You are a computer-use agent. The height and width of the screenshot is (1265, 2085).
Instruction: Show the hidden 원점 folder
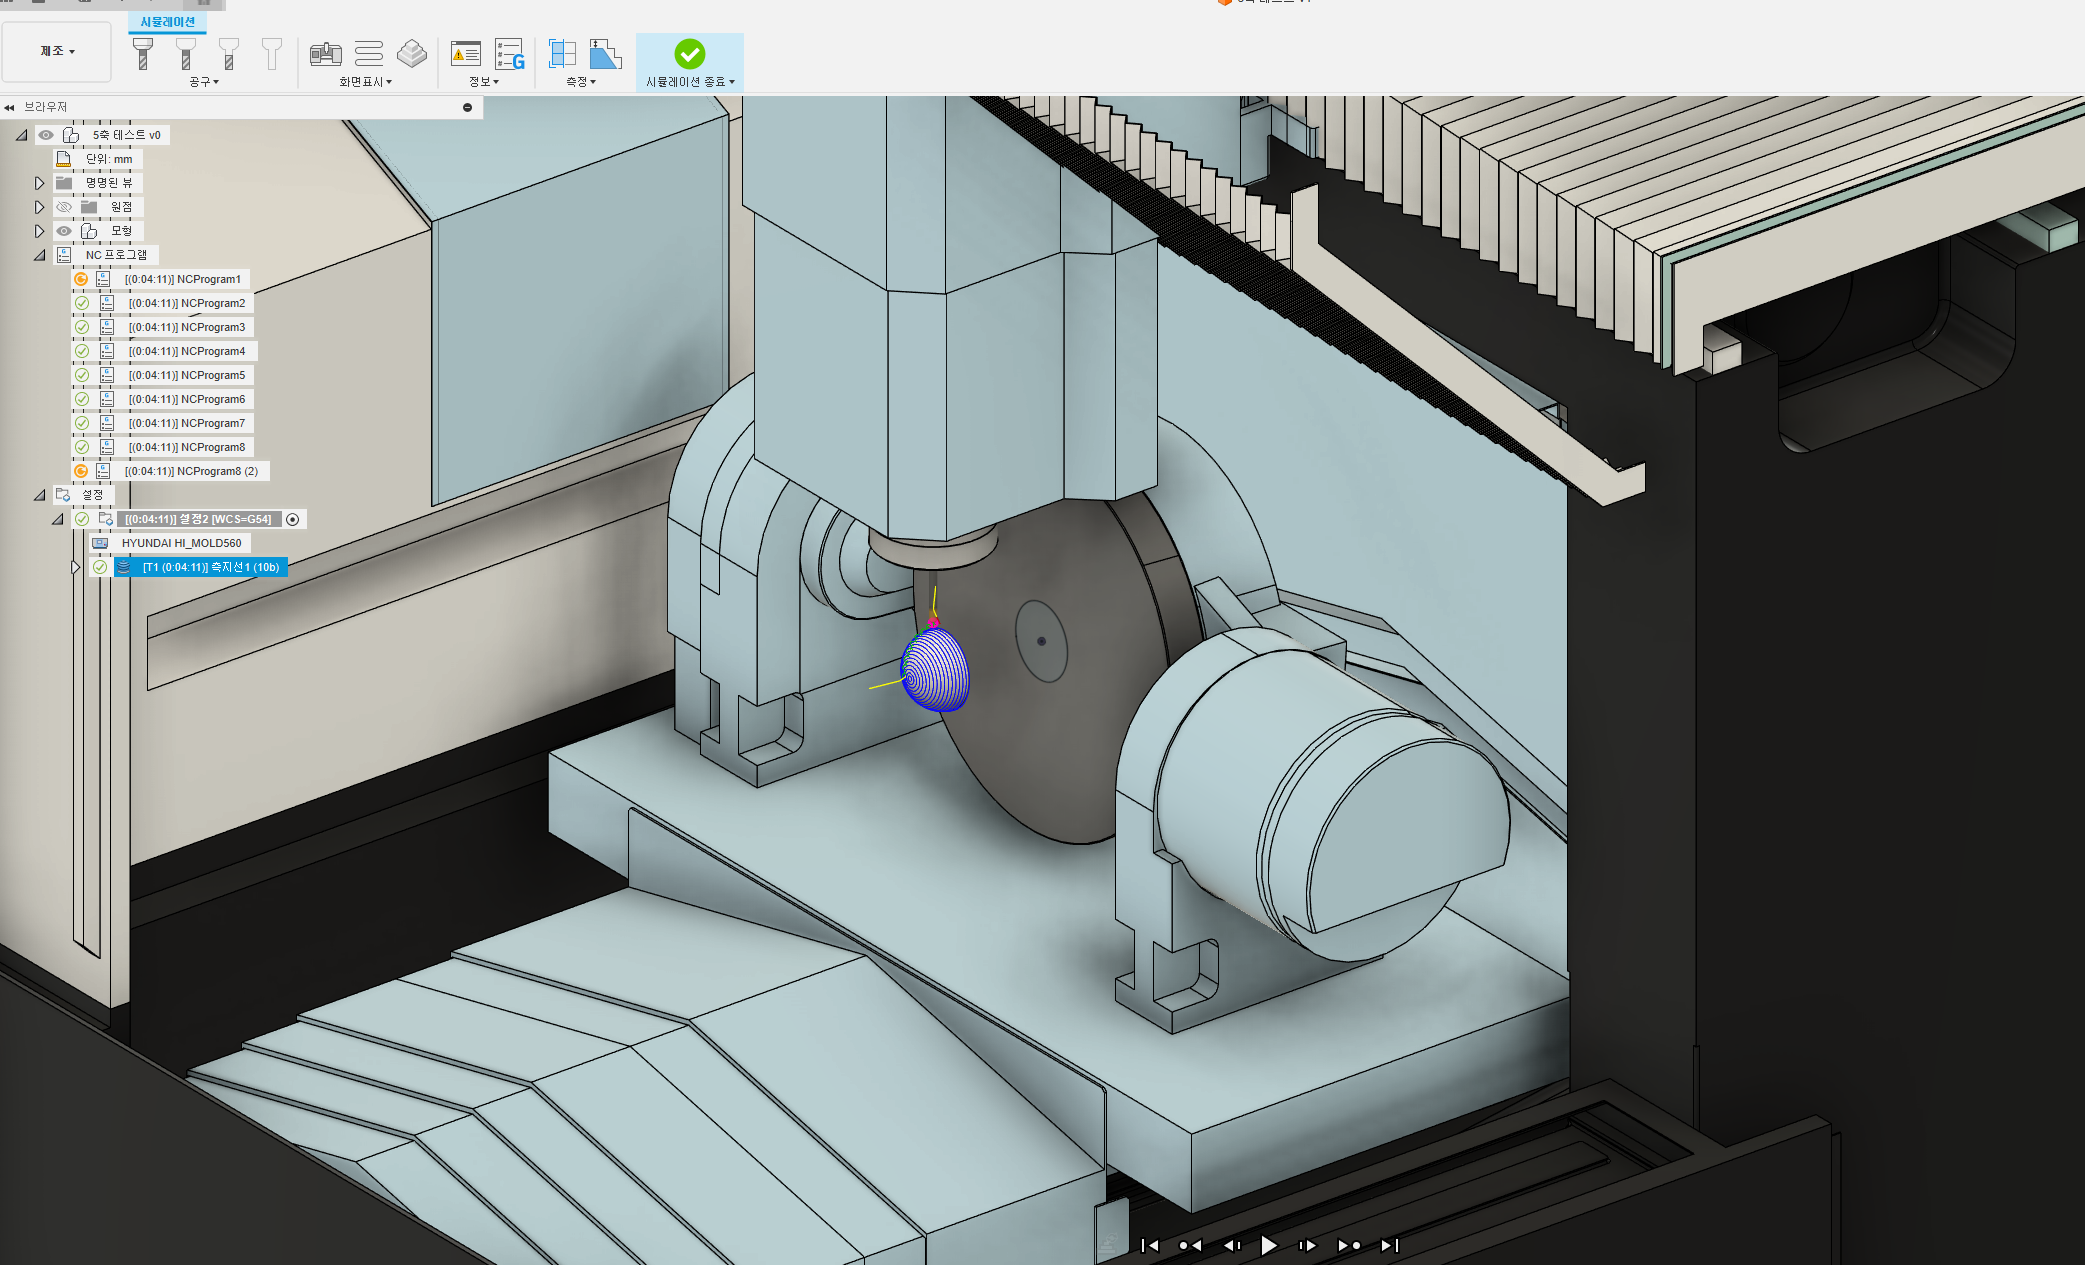pyautogui.click(x=66, y=207)
